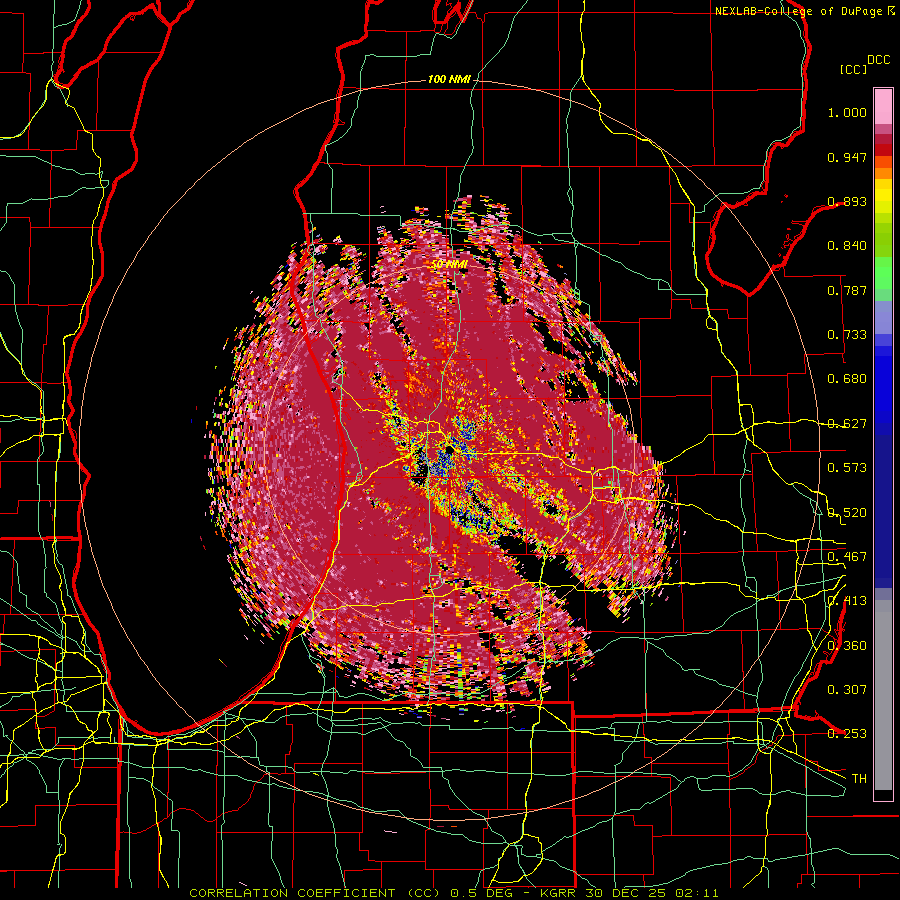Click the 0.413 scale value
900x900 pixels.
[847, 601]
